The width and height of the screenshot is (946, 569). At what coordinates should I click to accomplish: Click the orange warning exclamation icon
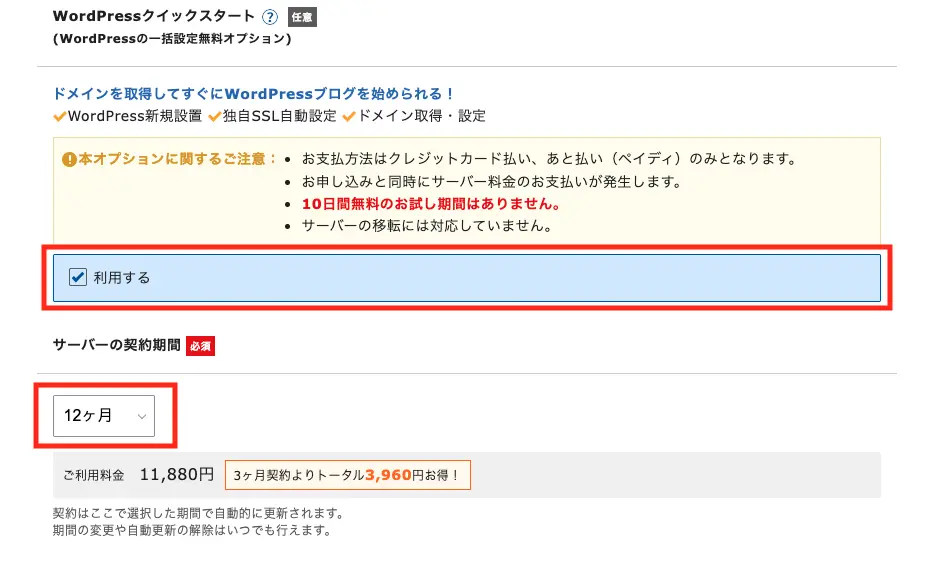[x=69, y=158]
